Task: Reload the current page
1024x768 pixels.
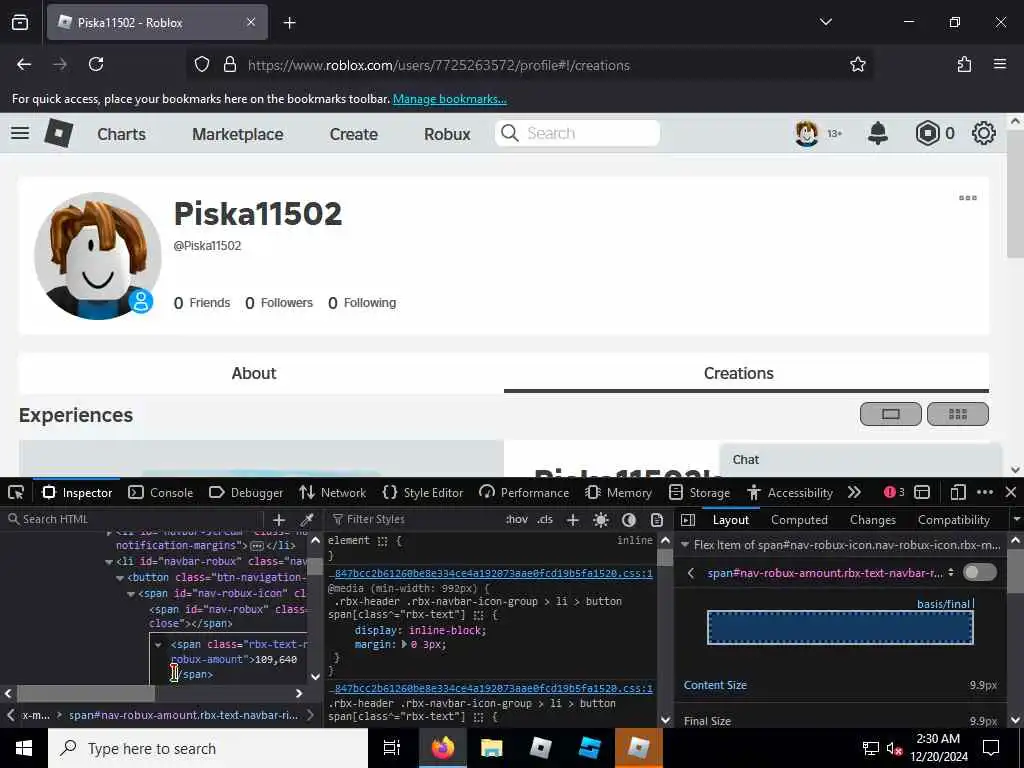Action: click(x=96, y=64)
